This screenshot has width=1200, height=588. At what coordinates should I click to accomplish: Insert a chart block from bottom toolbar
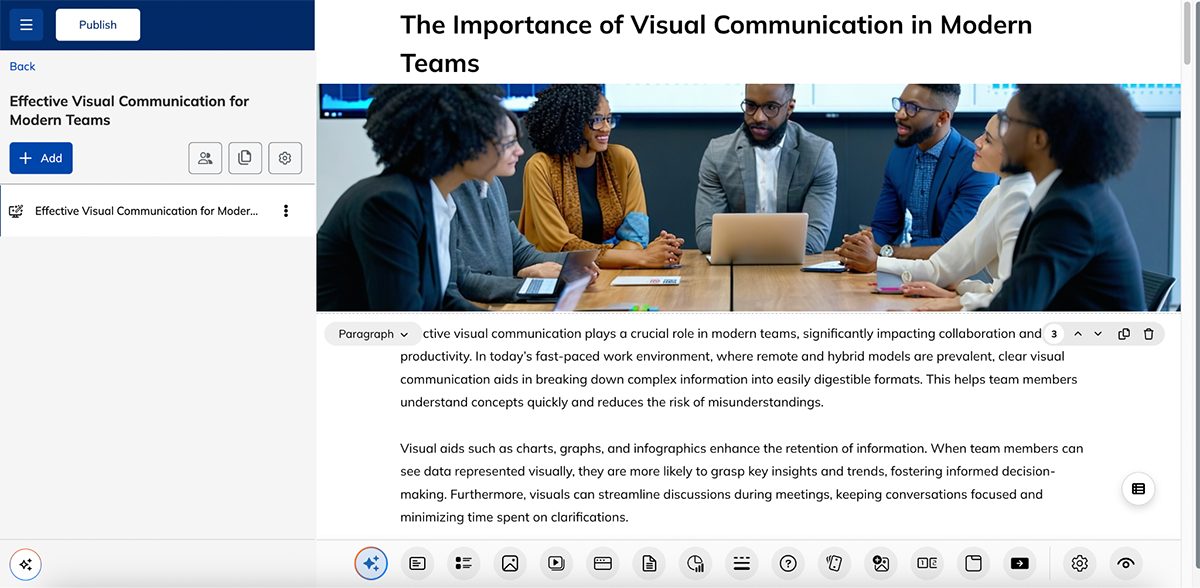point(695,563)
